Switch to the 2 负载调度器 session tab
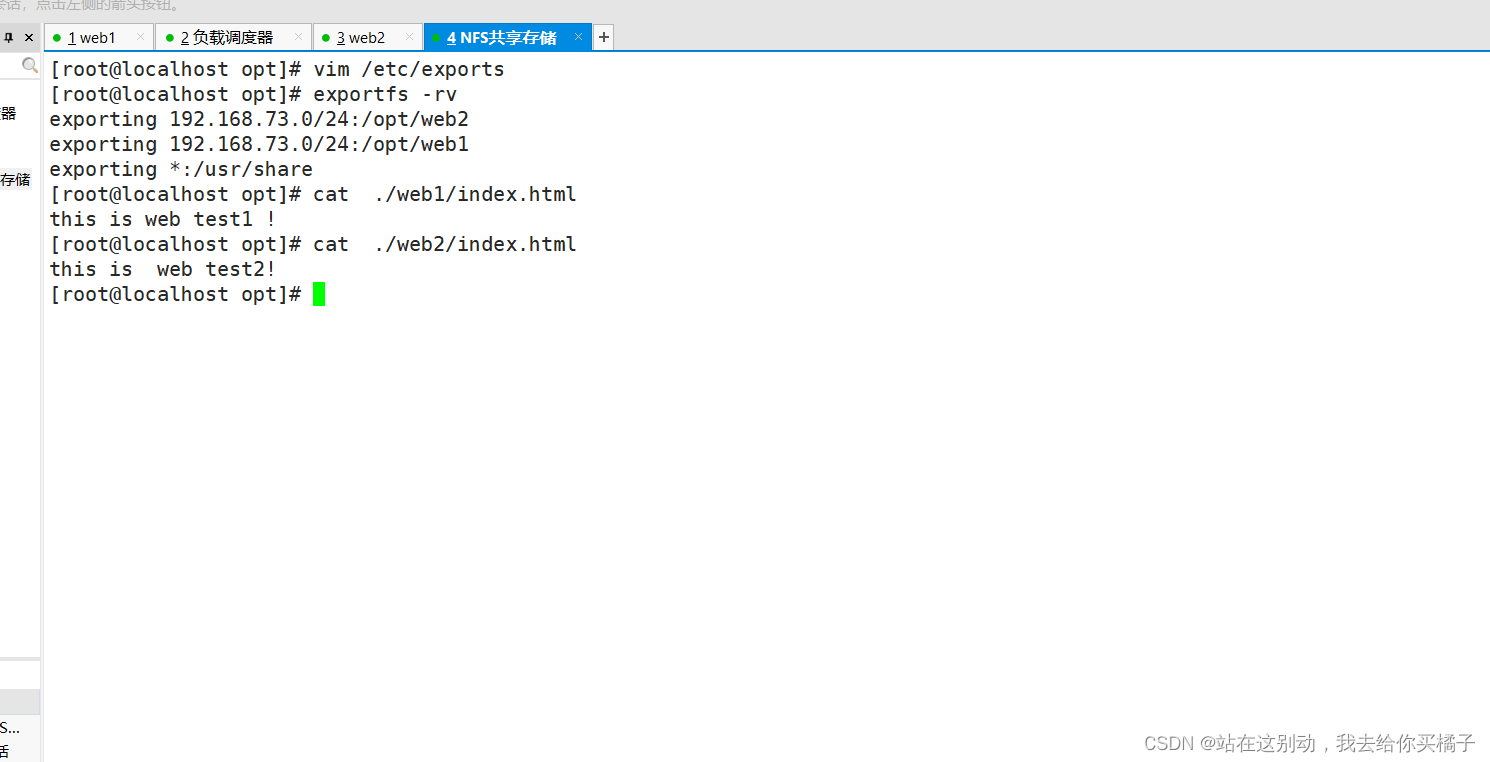The height and width of the screenshot is (762, 1490). pyautogui.click(x=233, y=38)
